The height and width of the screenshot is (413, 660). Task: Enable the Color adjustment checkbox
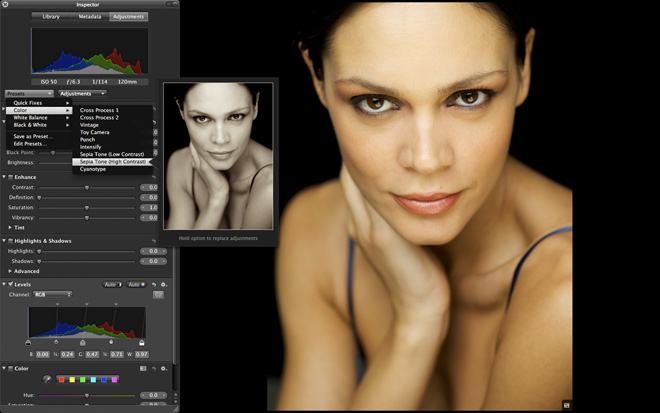click(11, 368)
